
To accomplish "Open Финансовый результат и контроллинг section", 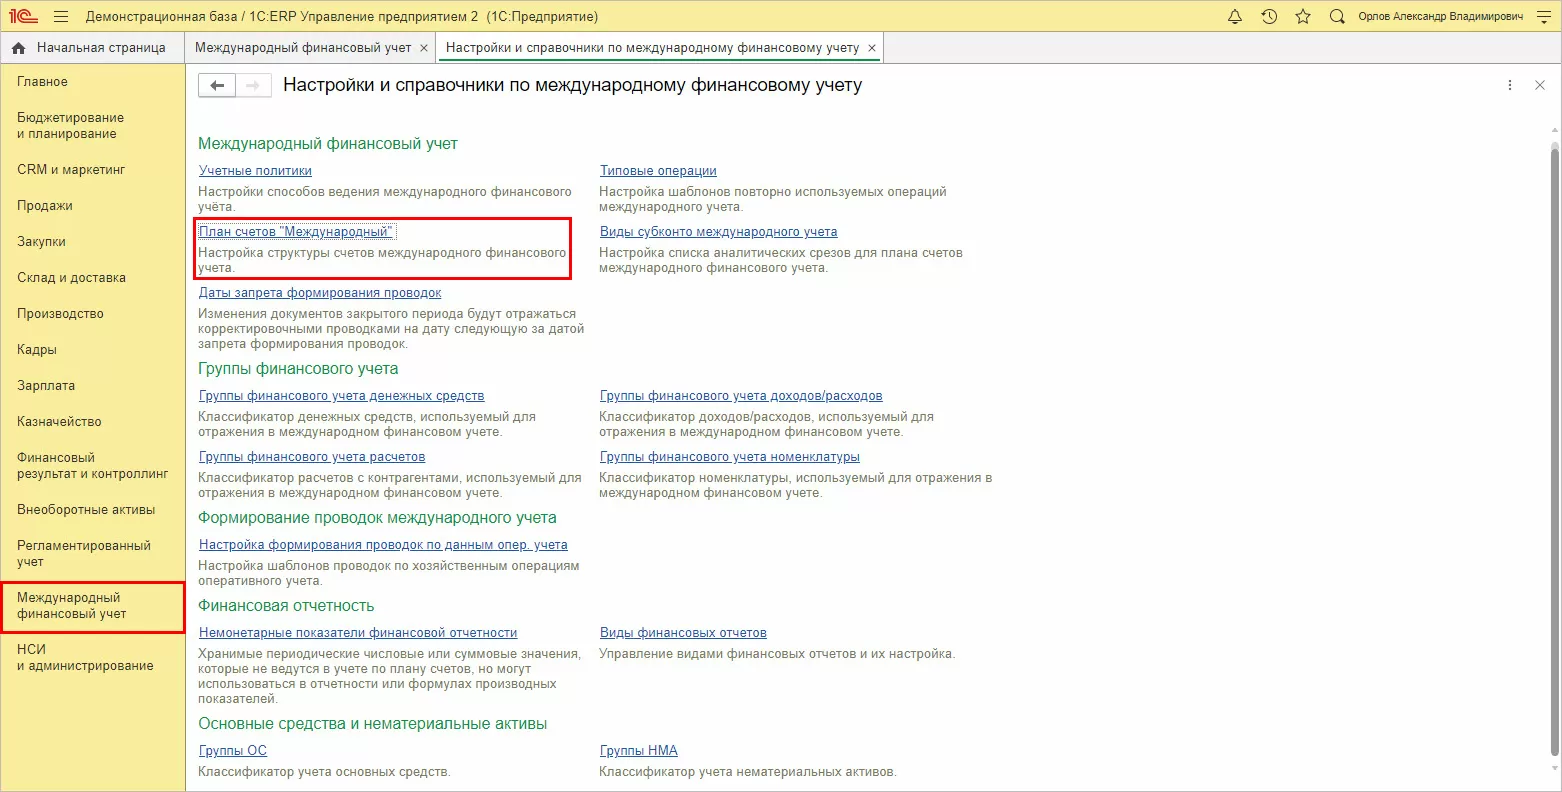I will coord(93,466).
